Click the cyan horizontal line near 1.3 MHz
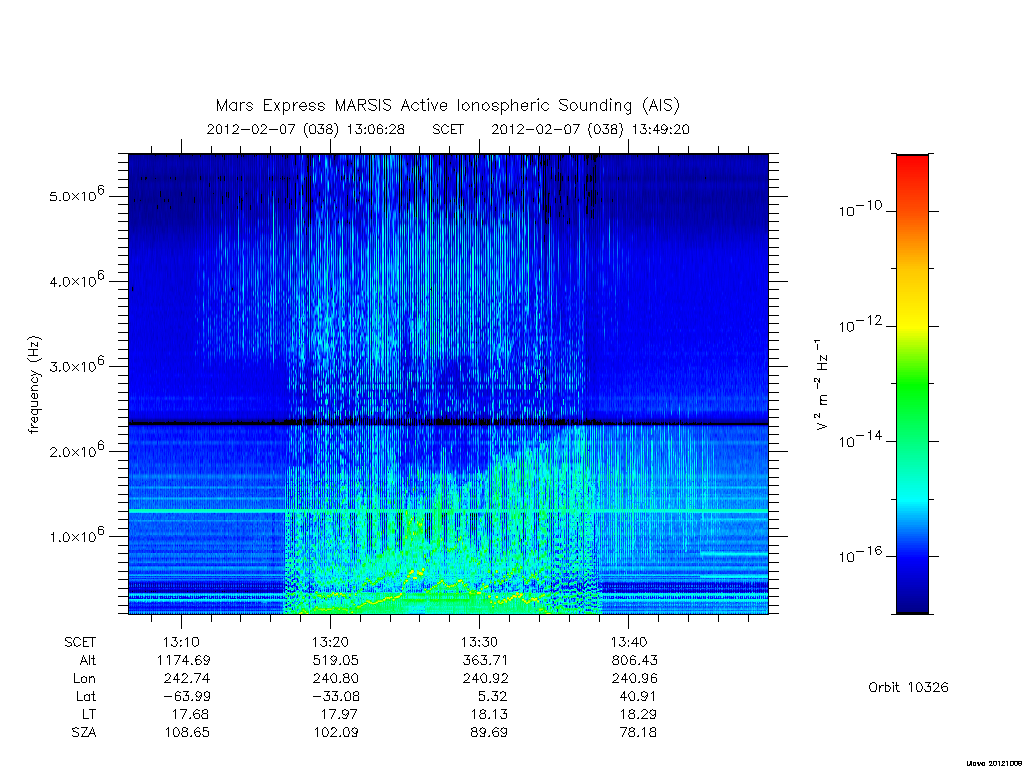The height and width of the screenshot is (768, 1024). pyautogui.click(x=448, y=510)
